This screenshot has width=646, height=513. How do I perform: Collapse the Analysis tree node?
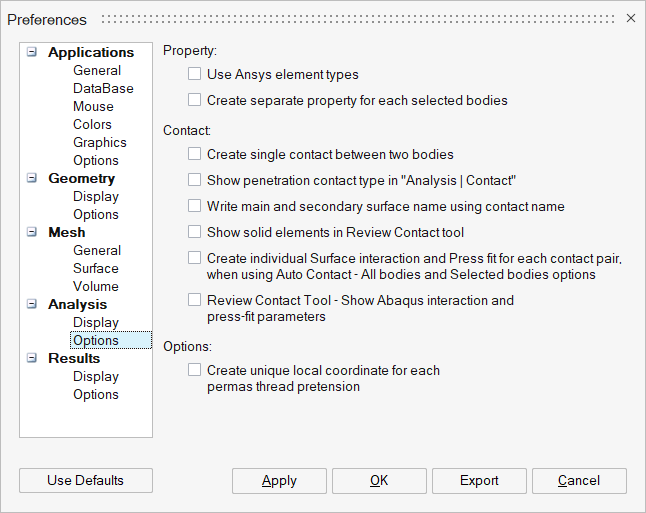(32, 305)
